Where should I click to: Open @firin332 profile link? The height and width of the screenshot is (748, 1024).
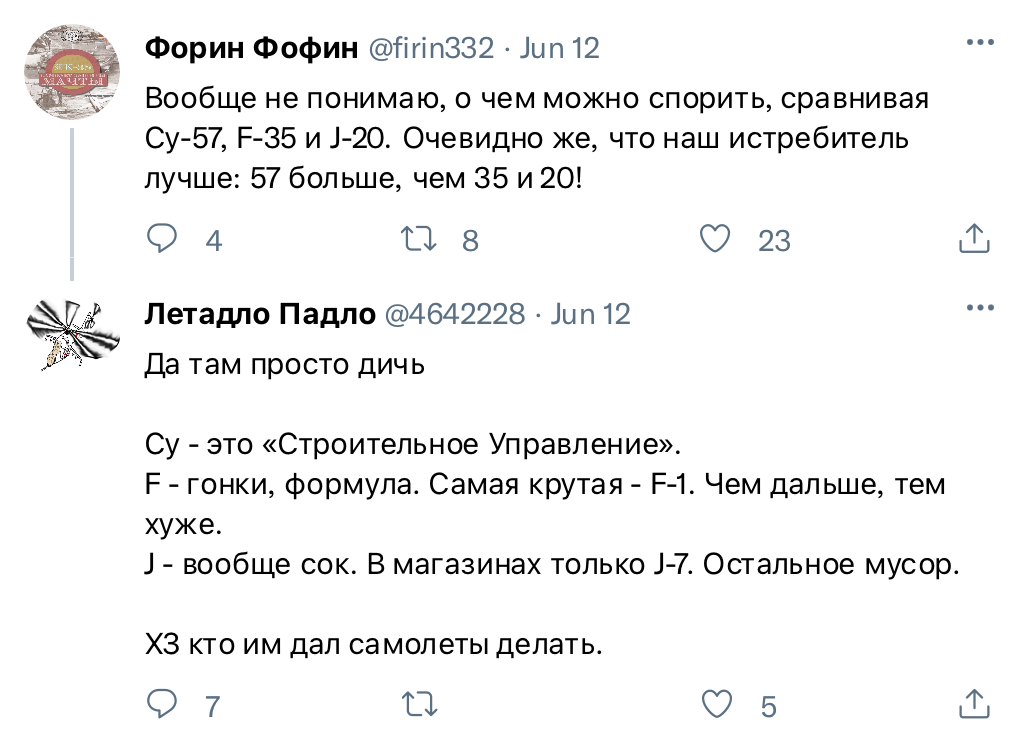[x=433, y=46]
